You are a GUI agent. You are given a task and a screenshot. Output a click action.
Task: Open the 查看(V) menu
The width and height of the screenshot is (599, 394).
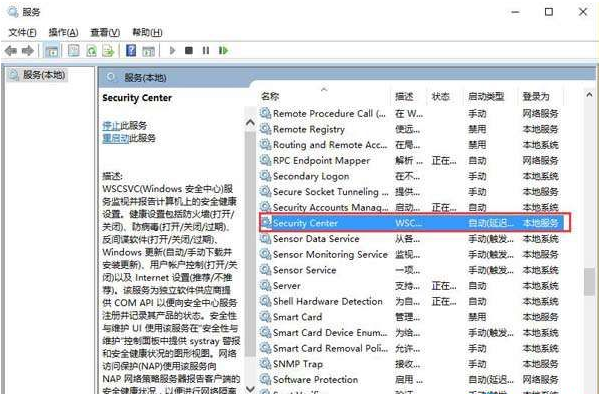click(x=105, y=32)
